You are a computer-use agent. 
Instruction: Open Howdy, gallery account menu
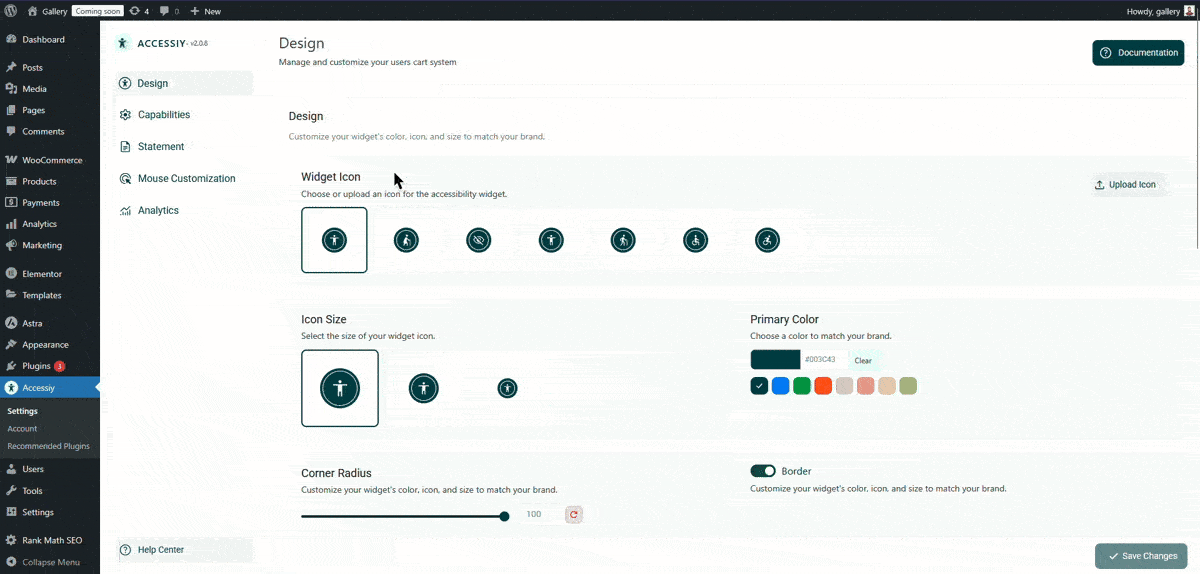(x=1160, y=11)
